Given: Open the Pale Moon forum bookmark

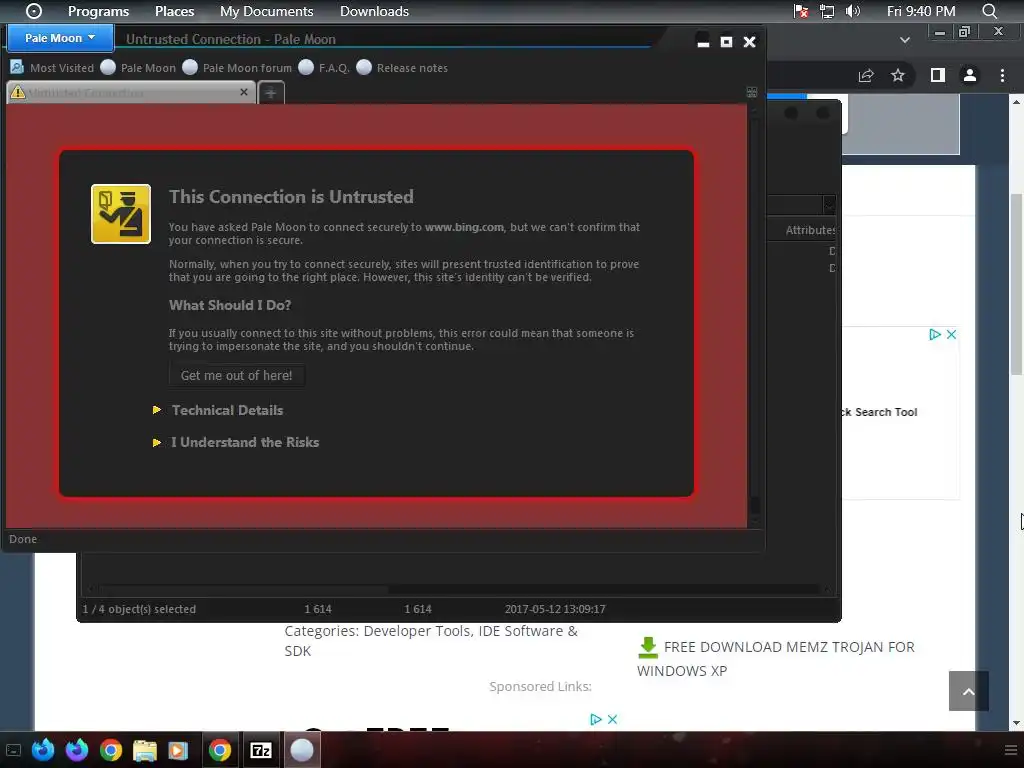Looking at the screenshot, I should 237,67.
